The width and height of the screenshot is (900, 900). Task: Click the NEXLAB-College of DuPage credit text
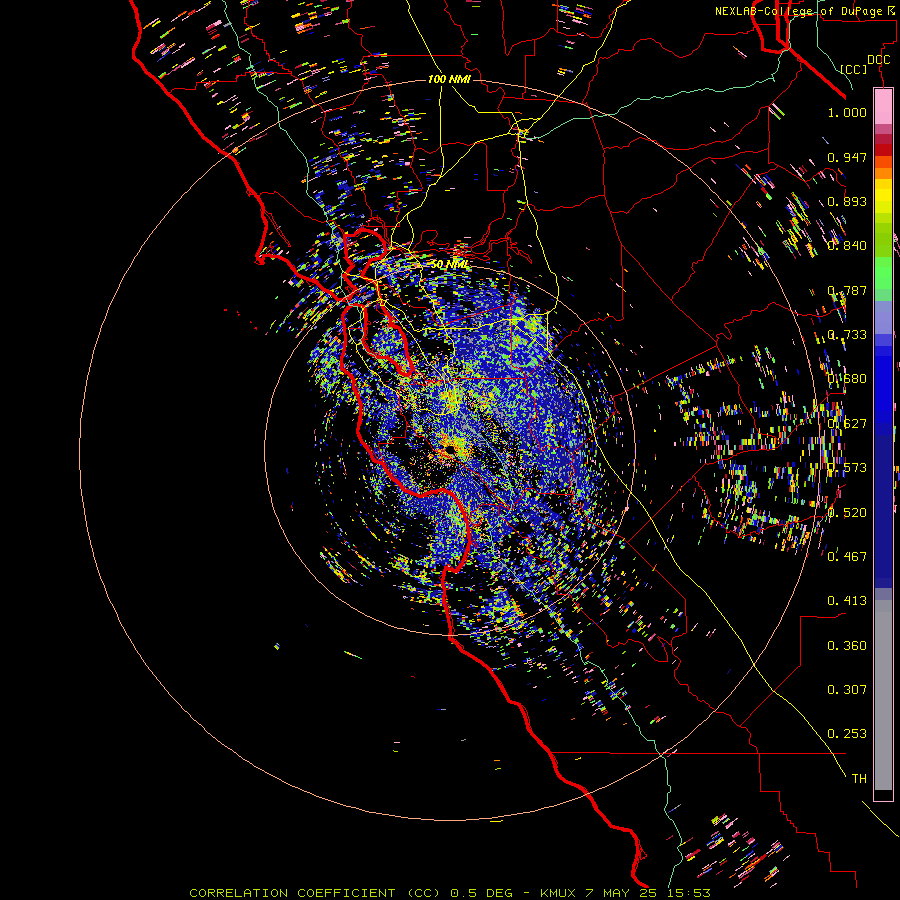(x=801, y=11)
